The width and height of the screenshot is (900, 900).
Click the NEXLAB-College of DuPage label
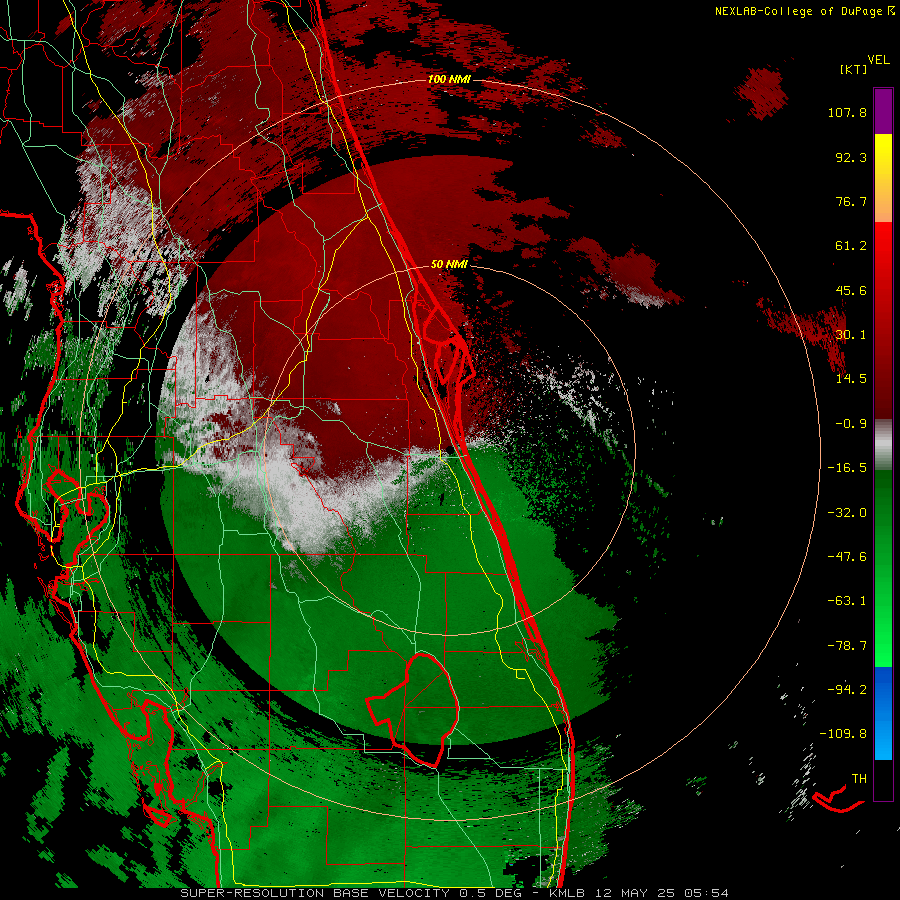click(804, 11)
